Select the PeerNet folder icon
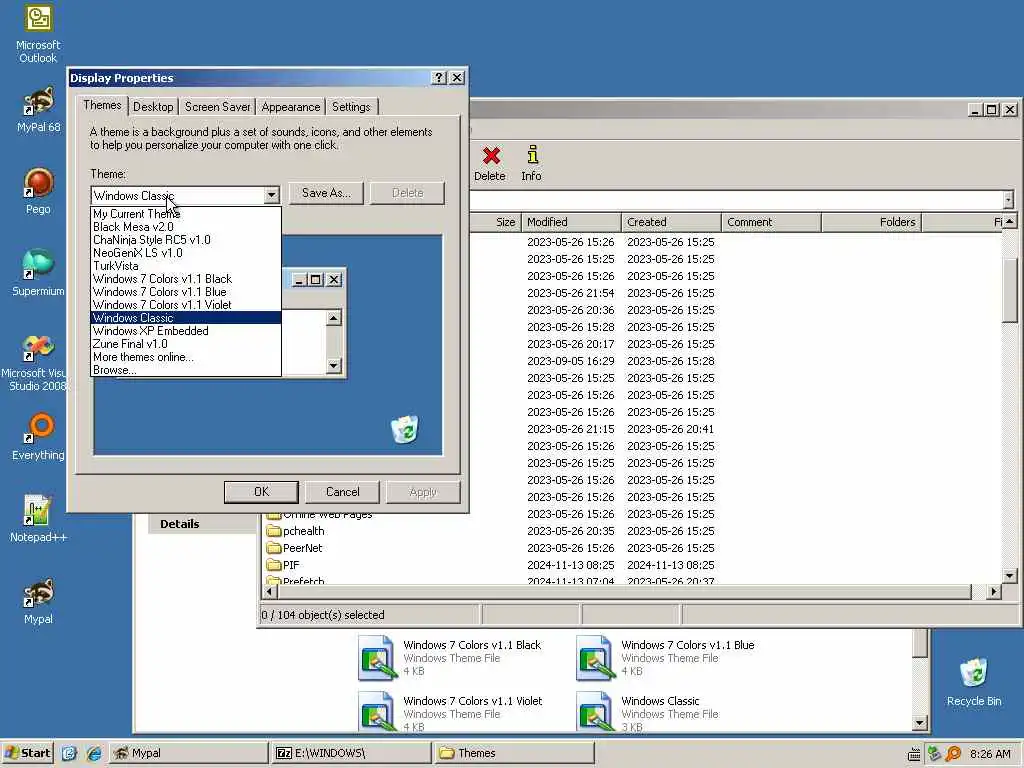1024x768 pixels. [x=274, y=548]
